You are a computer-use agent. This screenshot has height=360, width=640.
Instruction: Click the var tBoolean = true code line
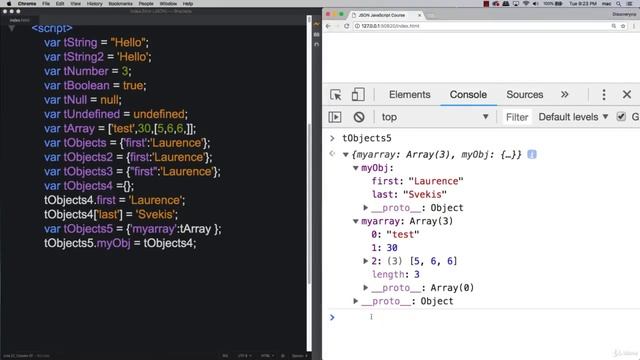(95, 85)
